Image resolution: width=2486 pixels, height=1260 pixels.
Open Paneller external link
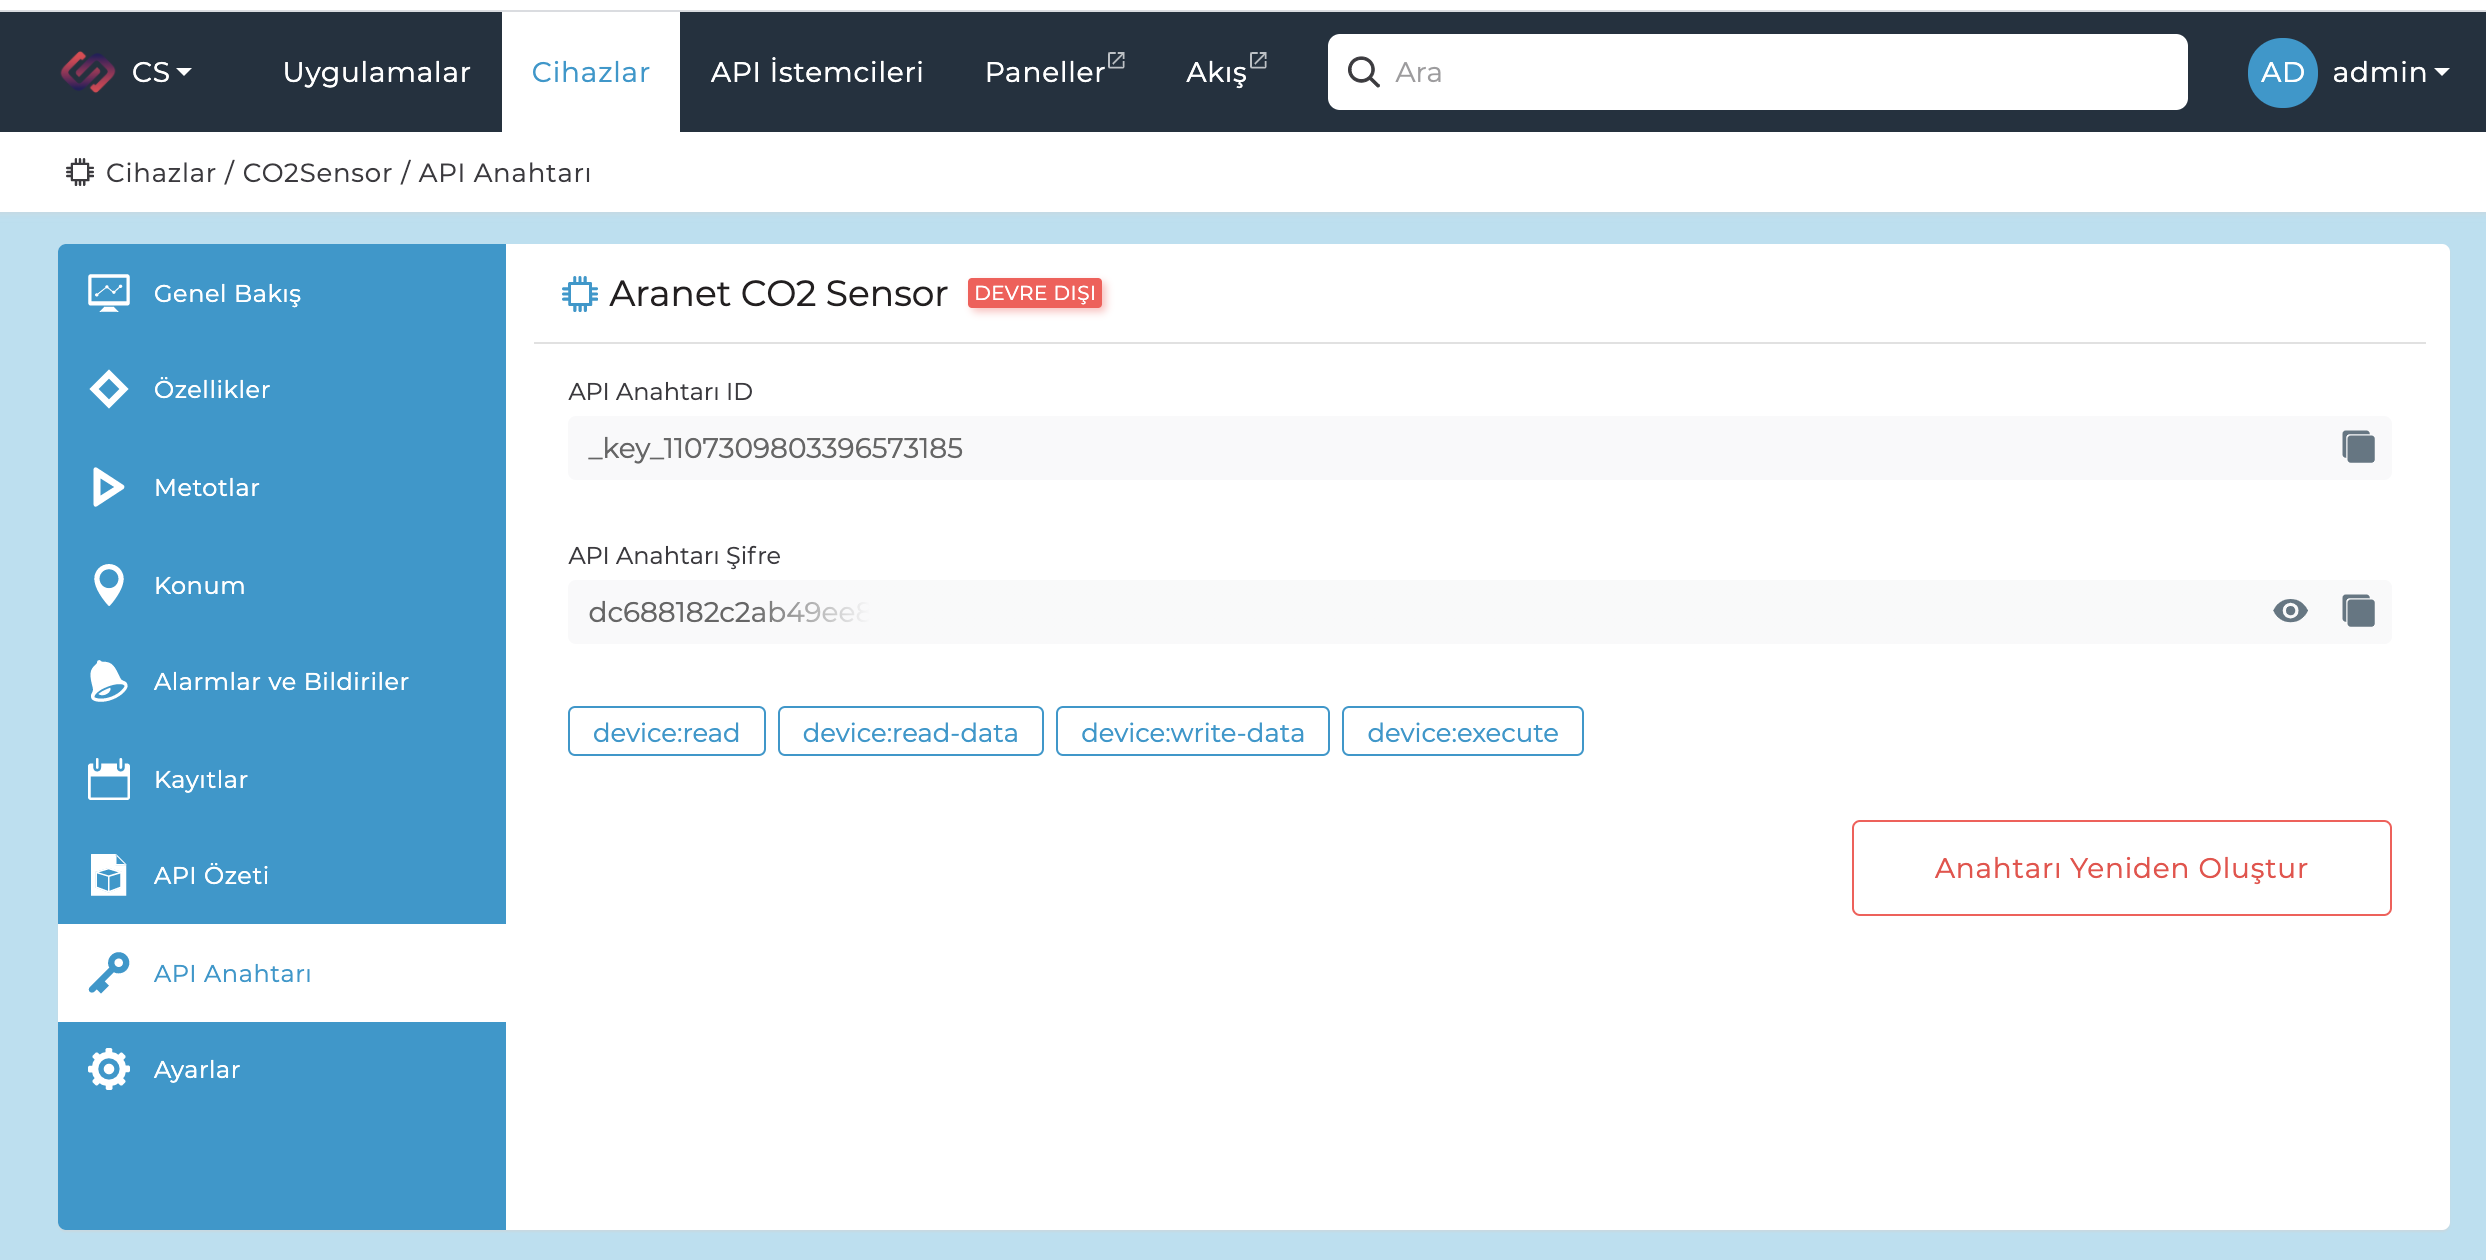coord(1054,72)
